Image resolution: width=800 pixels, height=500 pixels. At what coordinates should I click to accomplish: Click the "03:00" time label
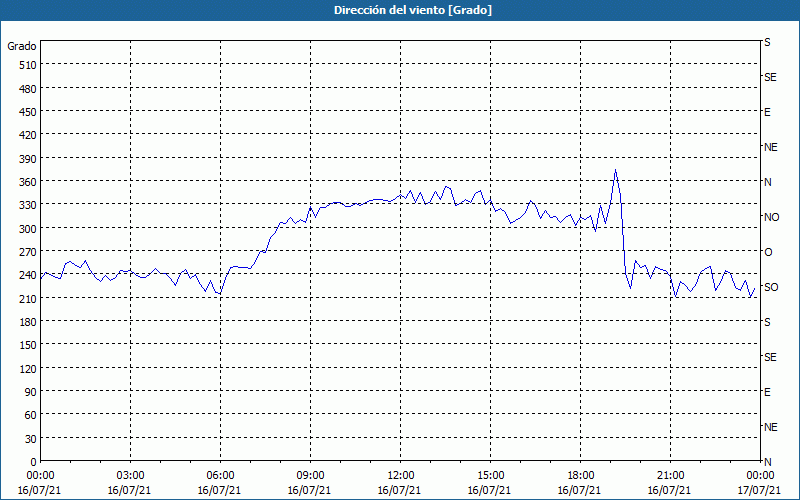click(130, 476)
